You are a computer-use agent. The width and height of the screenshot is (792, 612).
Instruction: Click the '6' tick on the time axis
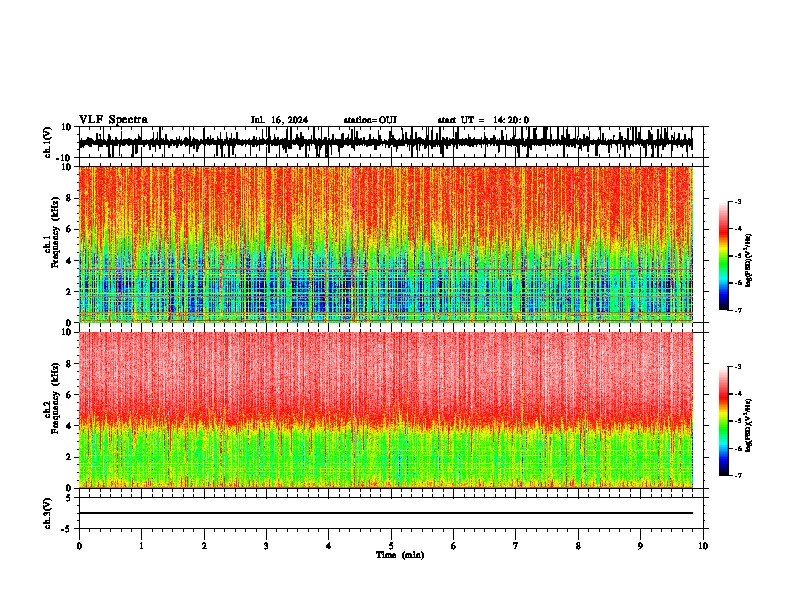pos(453,546)
